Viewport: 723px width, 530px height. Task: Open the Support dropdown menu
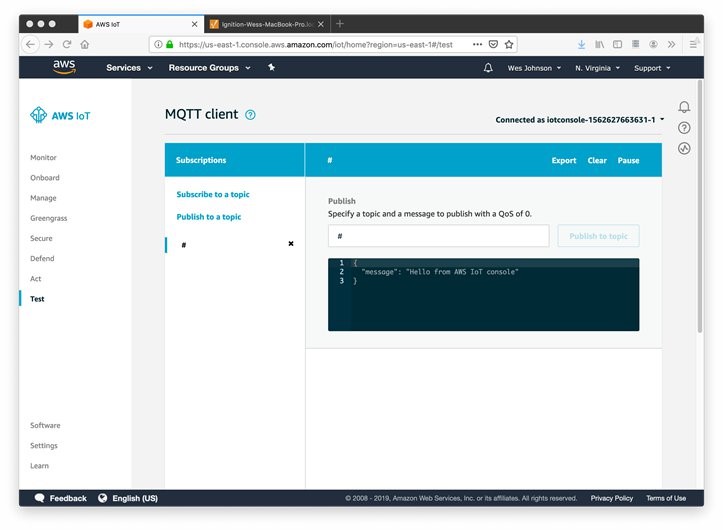point(652,68)
